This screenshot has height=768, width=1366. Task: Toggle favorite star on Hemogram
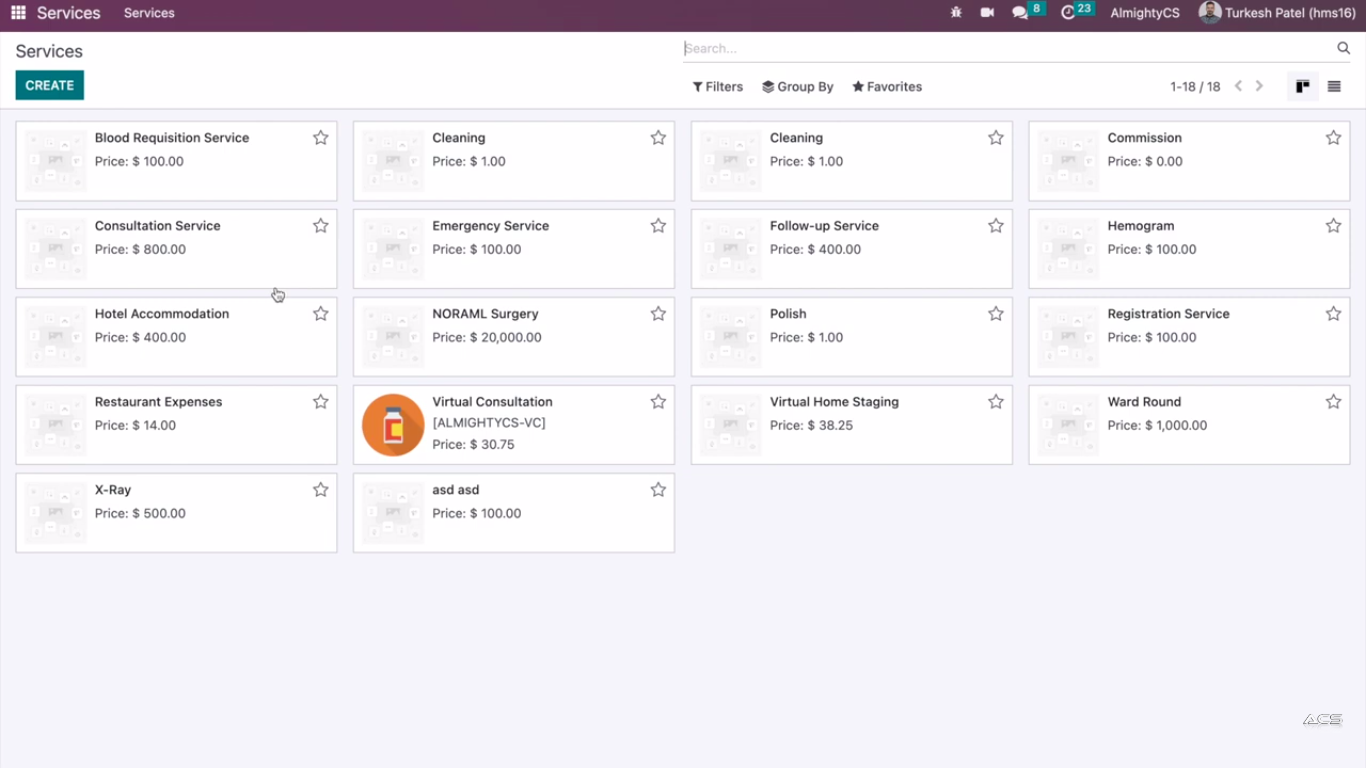(x=1333, y=226)
